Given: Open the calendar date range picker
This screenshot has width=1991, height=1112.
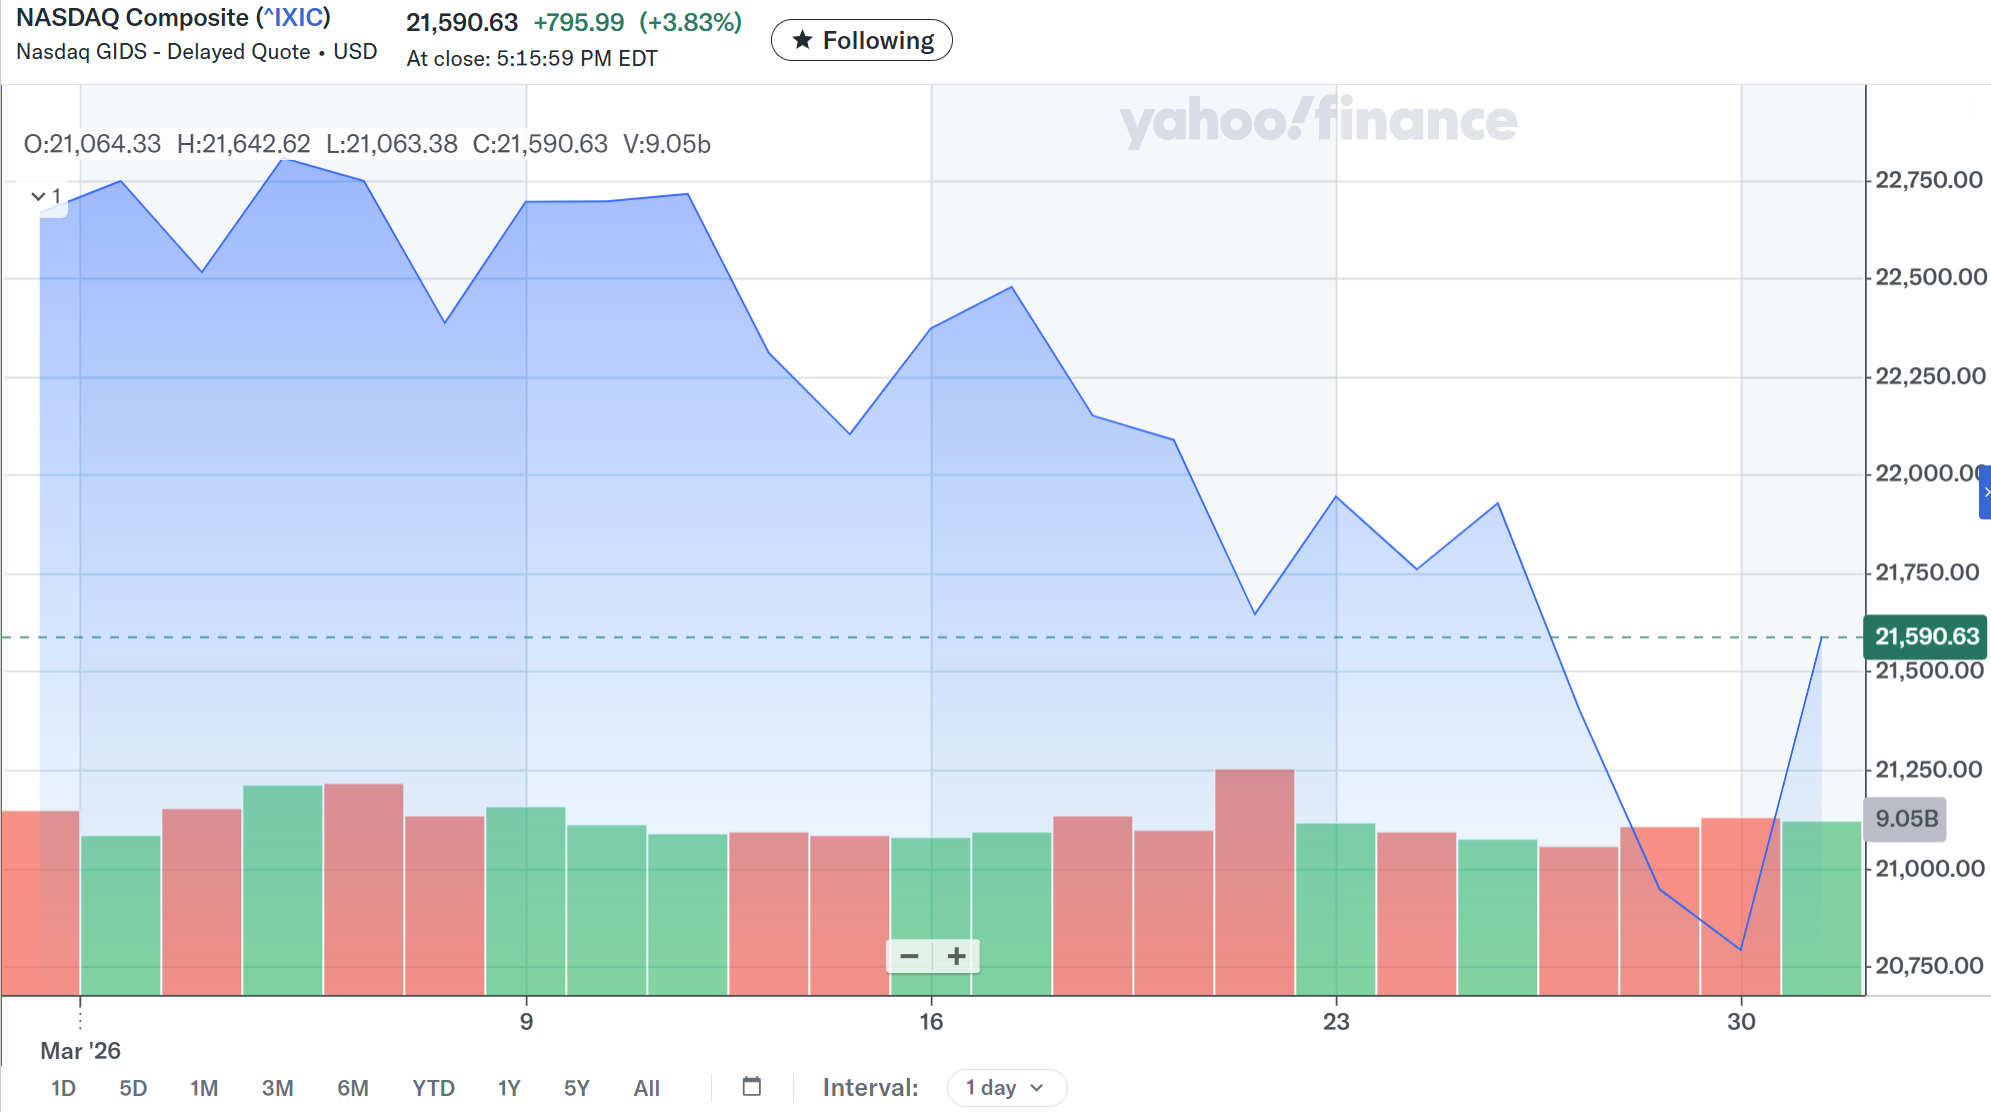Looking at the screenshot, I should [752, 1087].
